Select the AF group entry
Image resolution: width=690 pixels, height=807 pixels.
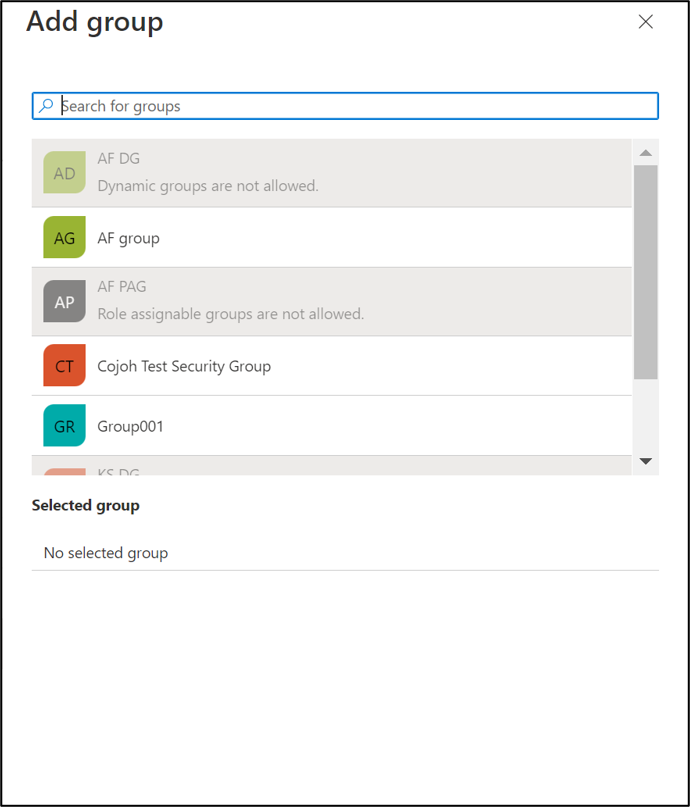[x=300, y=237]
